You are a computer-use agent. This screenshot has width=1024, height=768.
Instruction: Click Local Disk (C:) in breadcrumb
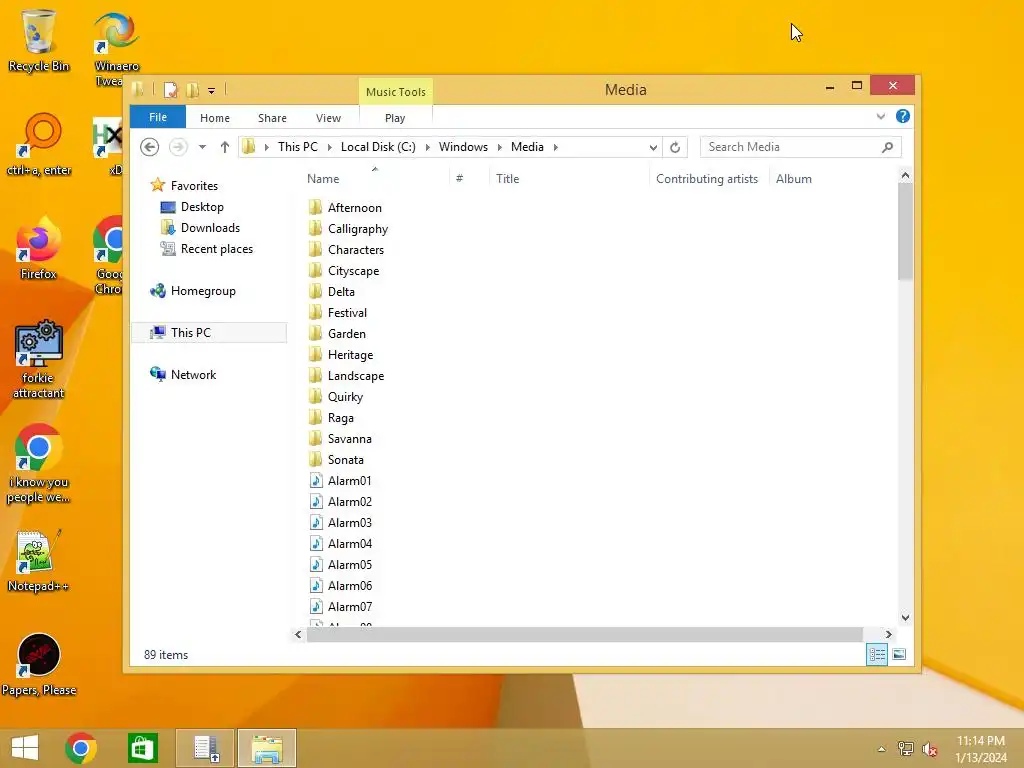point(378,147)
